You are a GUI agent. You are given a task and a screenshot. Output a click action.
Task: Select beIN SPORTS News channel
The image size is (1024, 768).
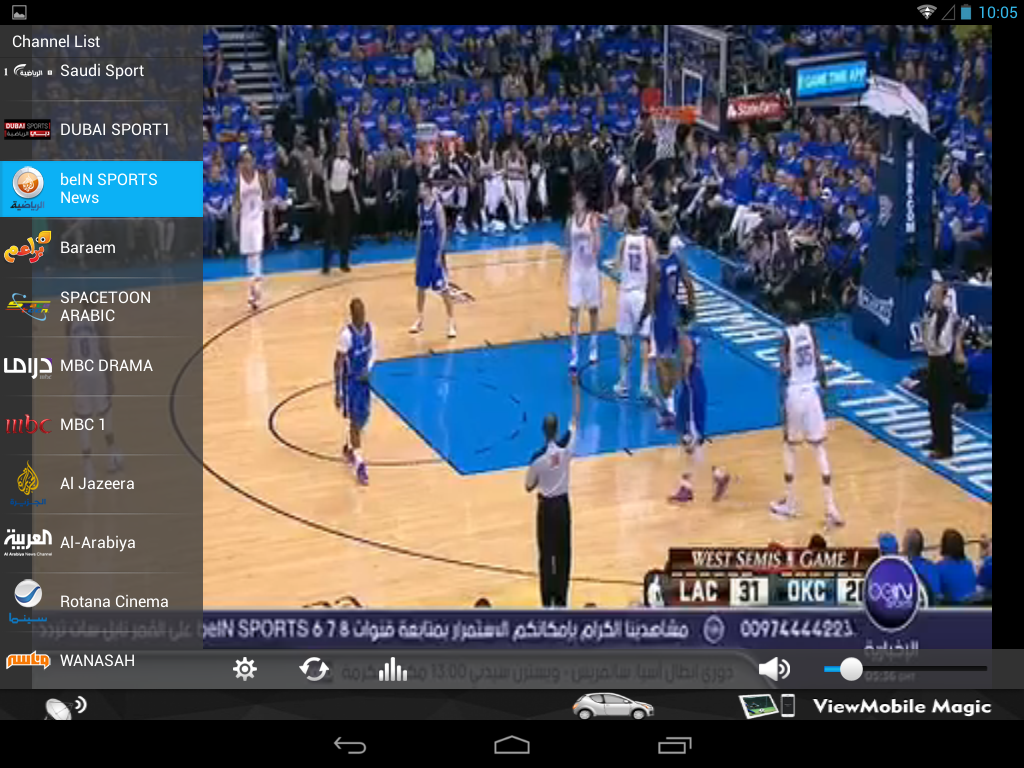tap(101, 189)
